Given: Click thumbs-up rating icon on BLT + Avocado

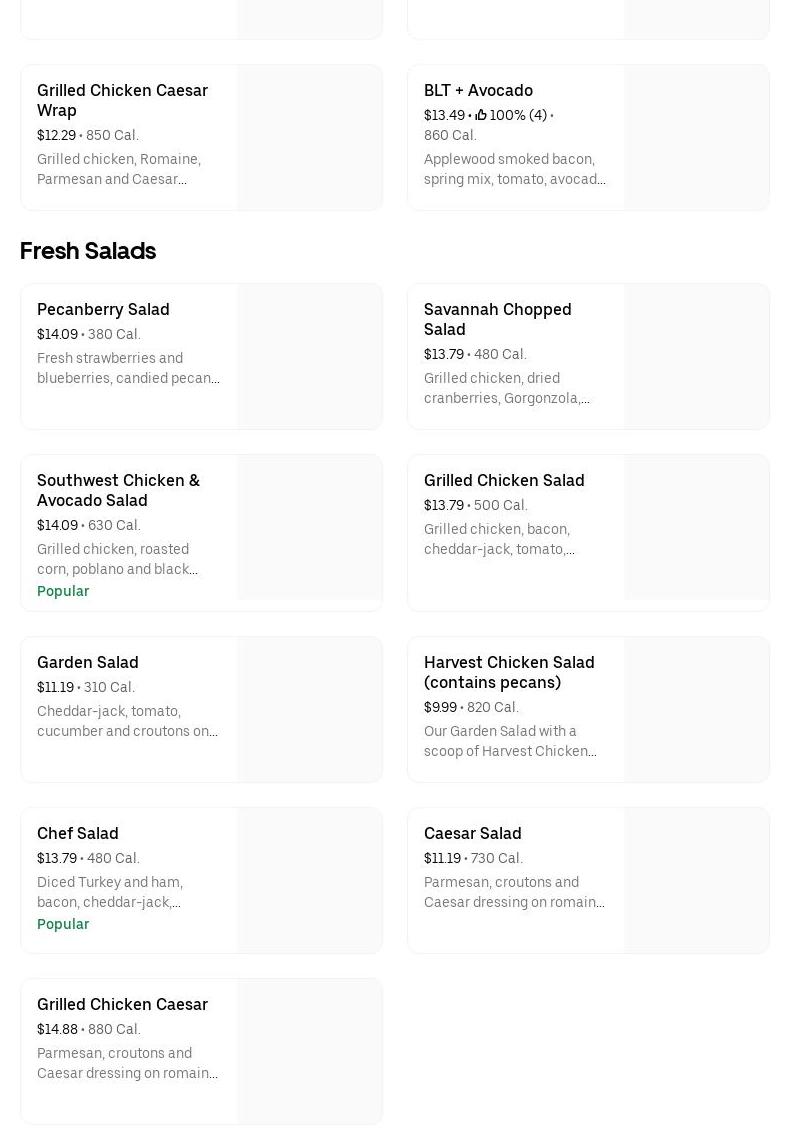Looking at the screenshot, I should coord(481,116).
